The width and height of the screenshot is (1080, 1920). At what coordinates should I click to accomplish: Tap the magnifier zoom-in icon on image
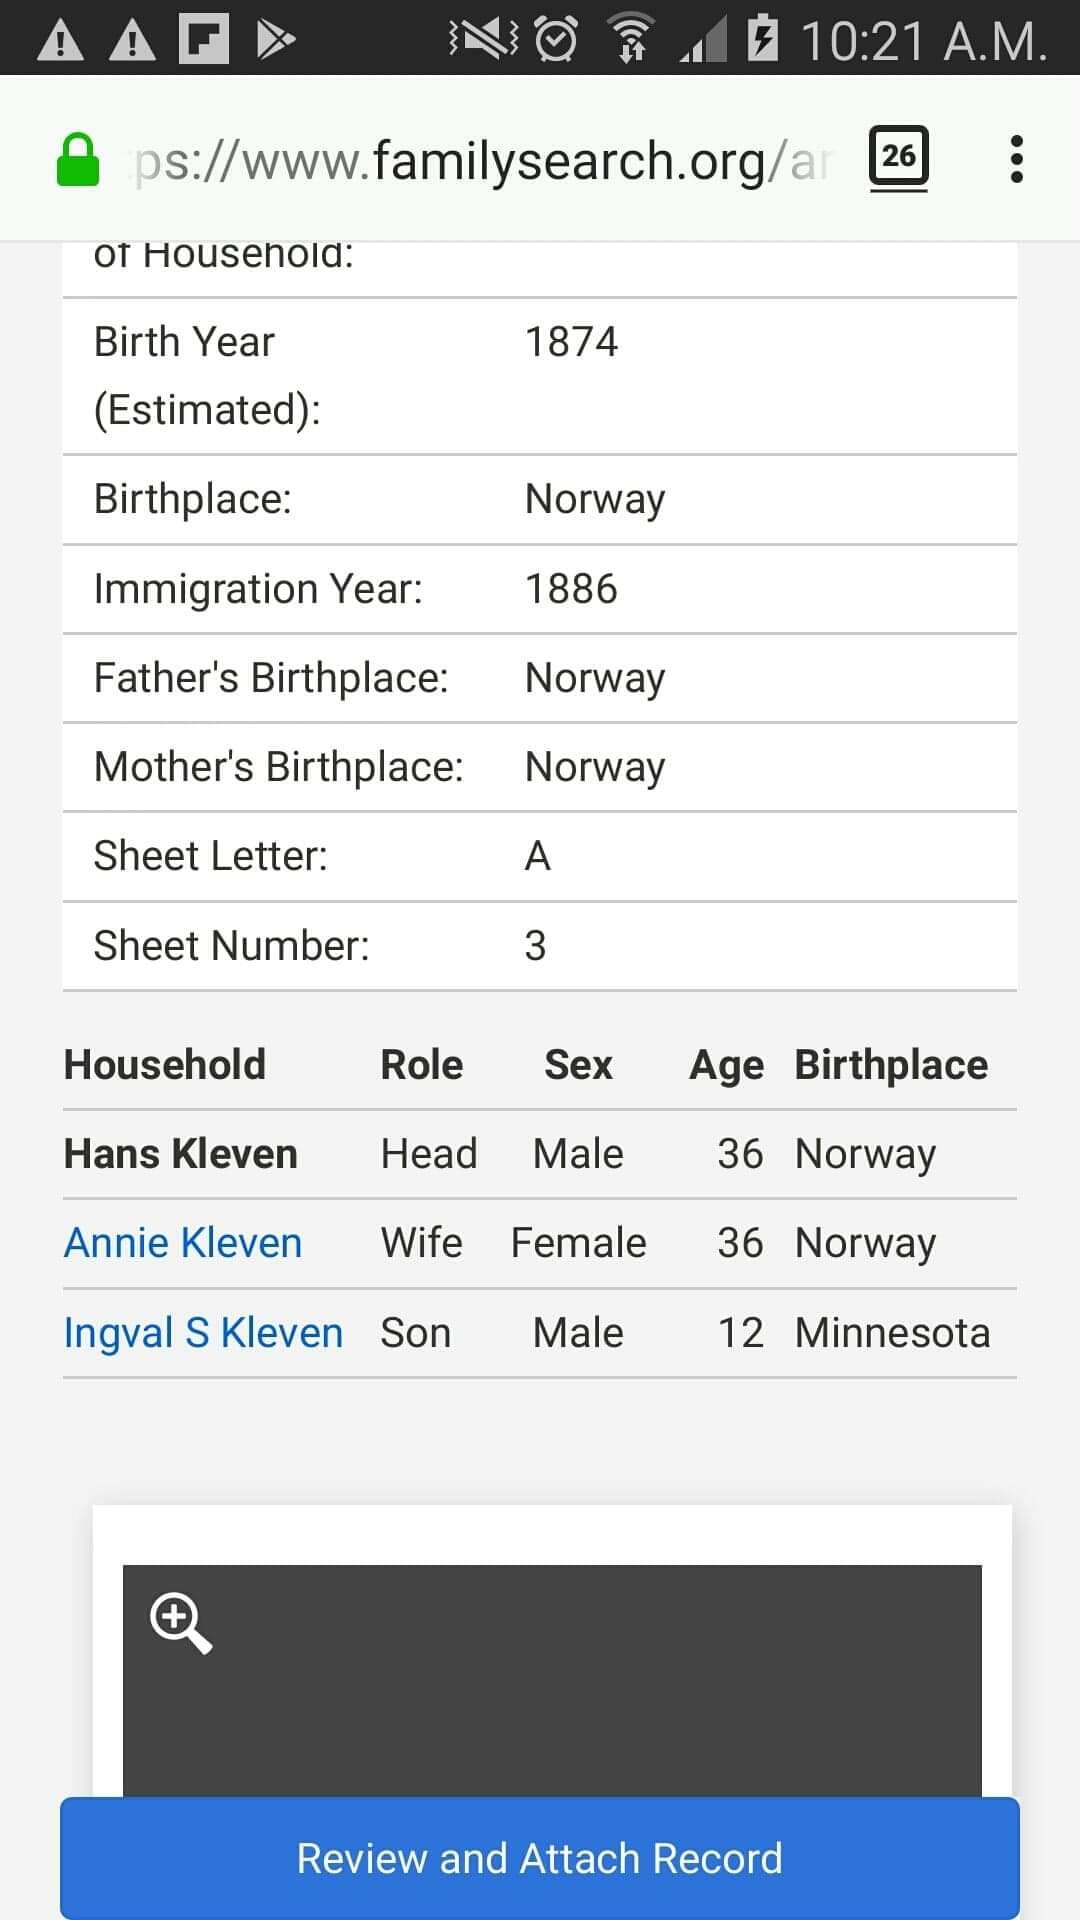(180, 1623)
